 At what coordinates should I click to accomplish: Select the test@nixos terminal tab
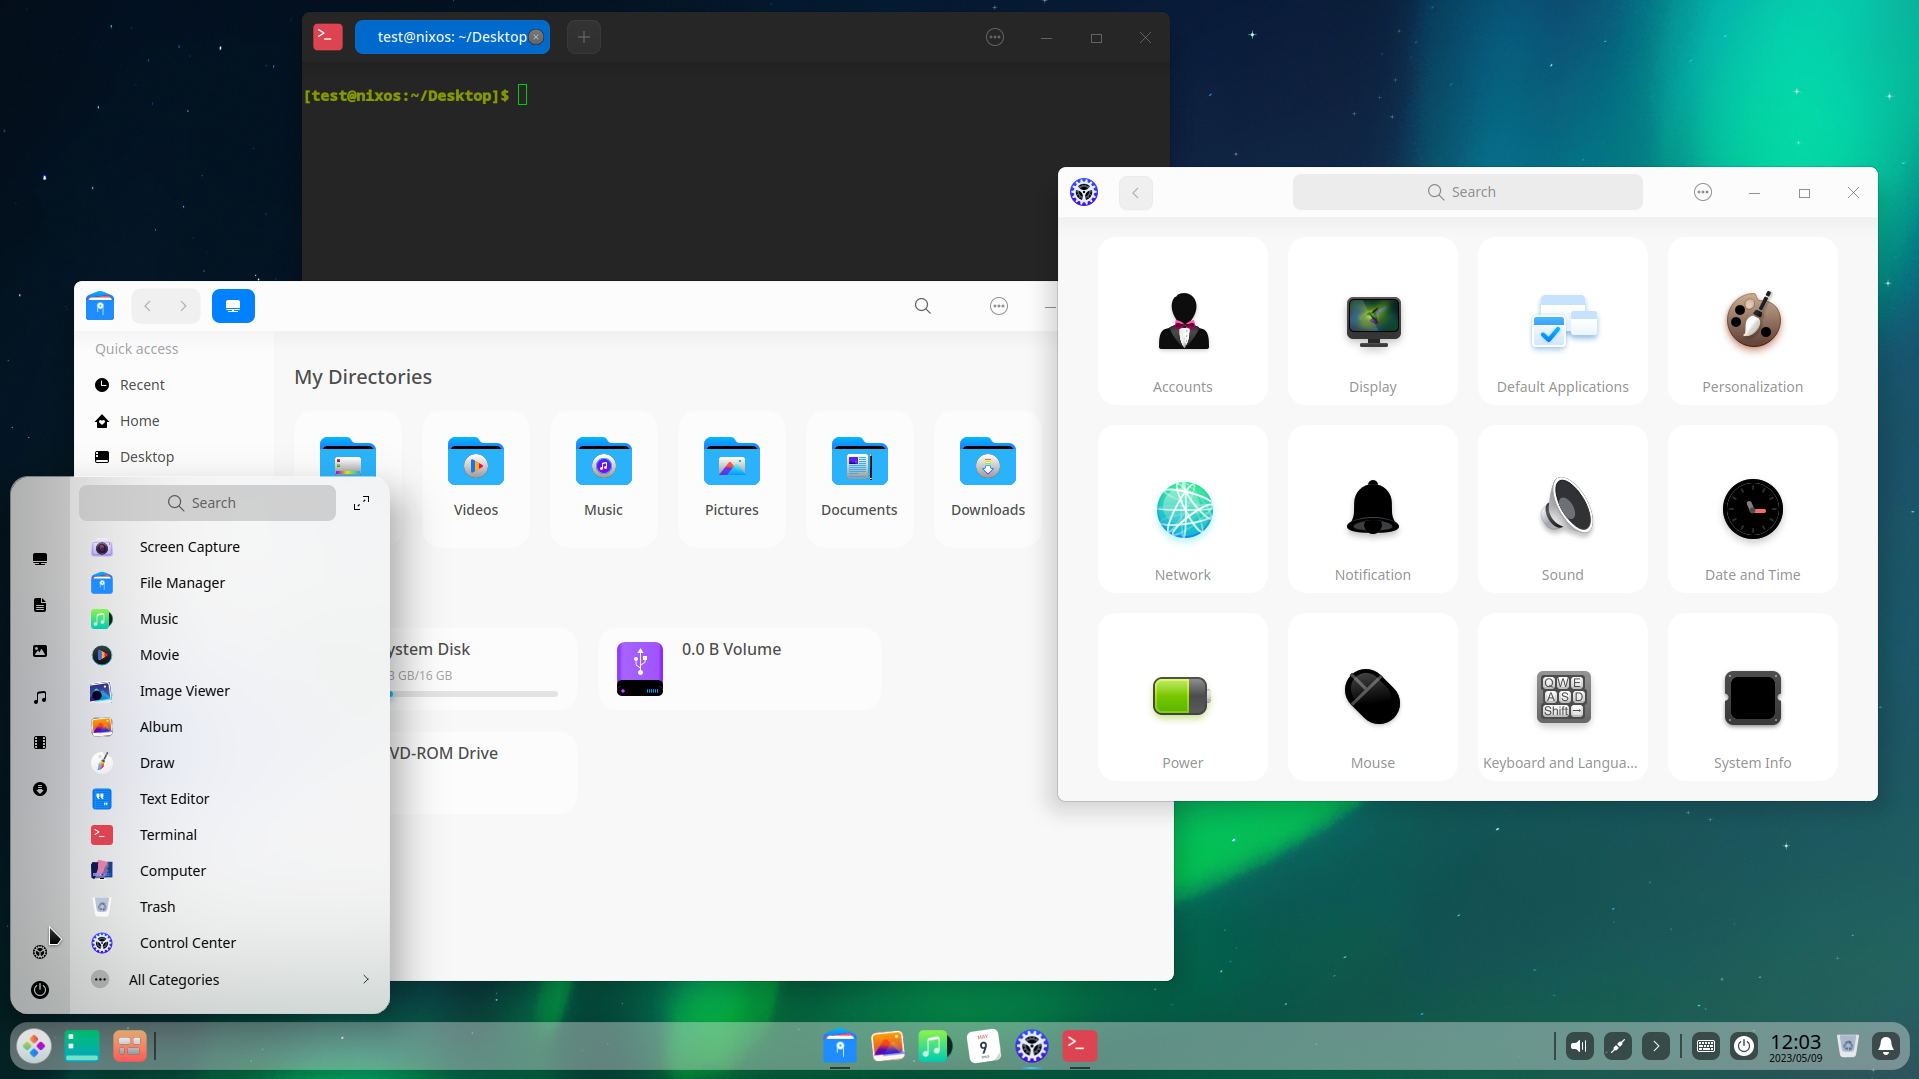click(x=451, y=37)
